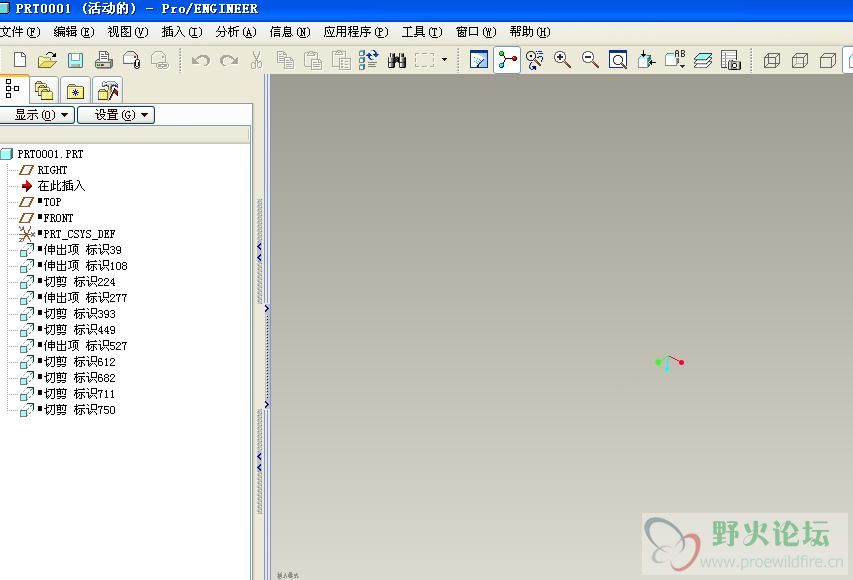
Task: Open the View Manager icon
Action: pyautogui.click(x=731, y=60)
